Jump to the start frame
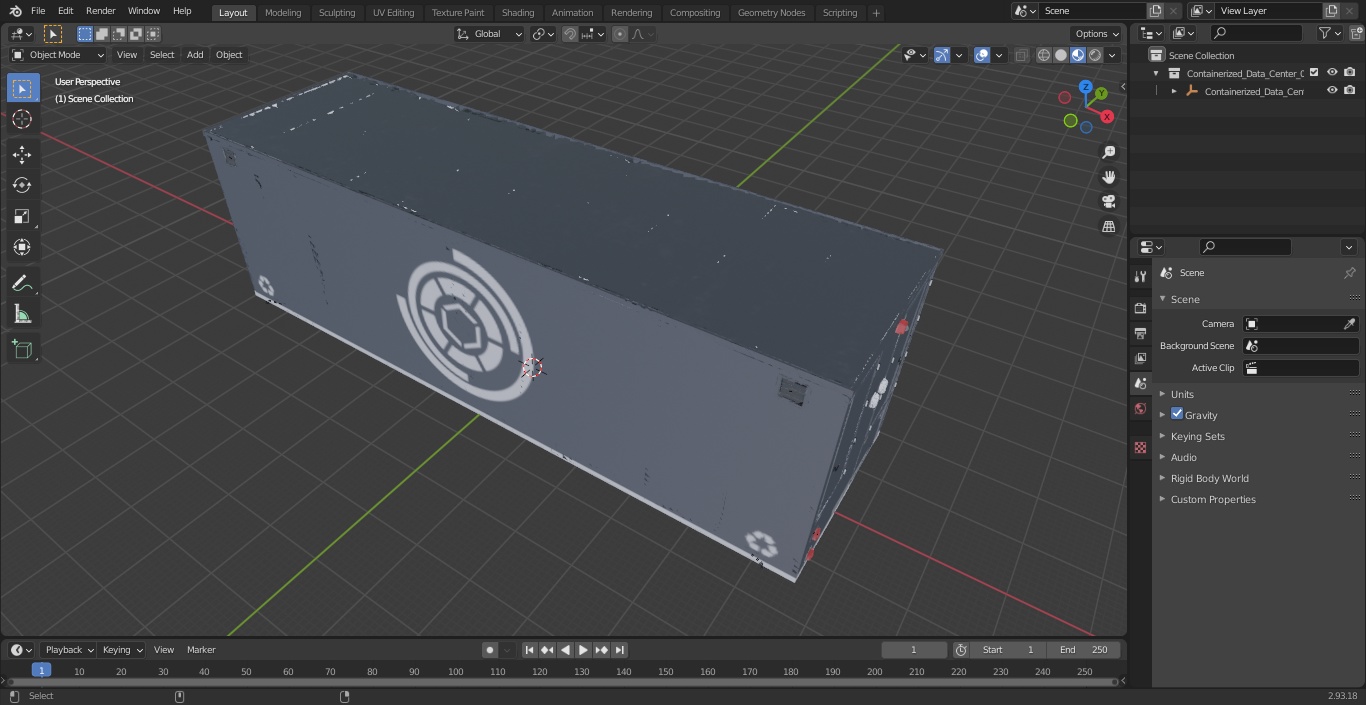1366x705 pixels. point(530,650)
